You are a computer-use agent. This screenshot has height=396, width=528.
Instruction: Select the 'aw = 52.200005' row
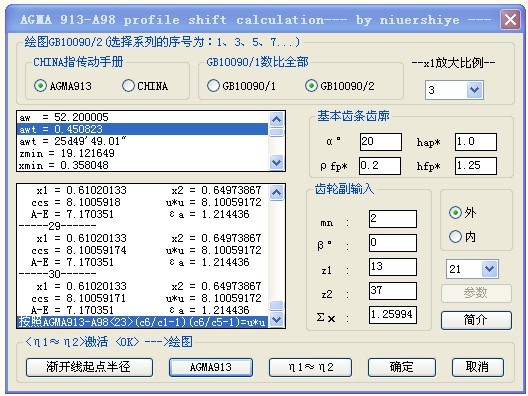[x=143, y=118]
